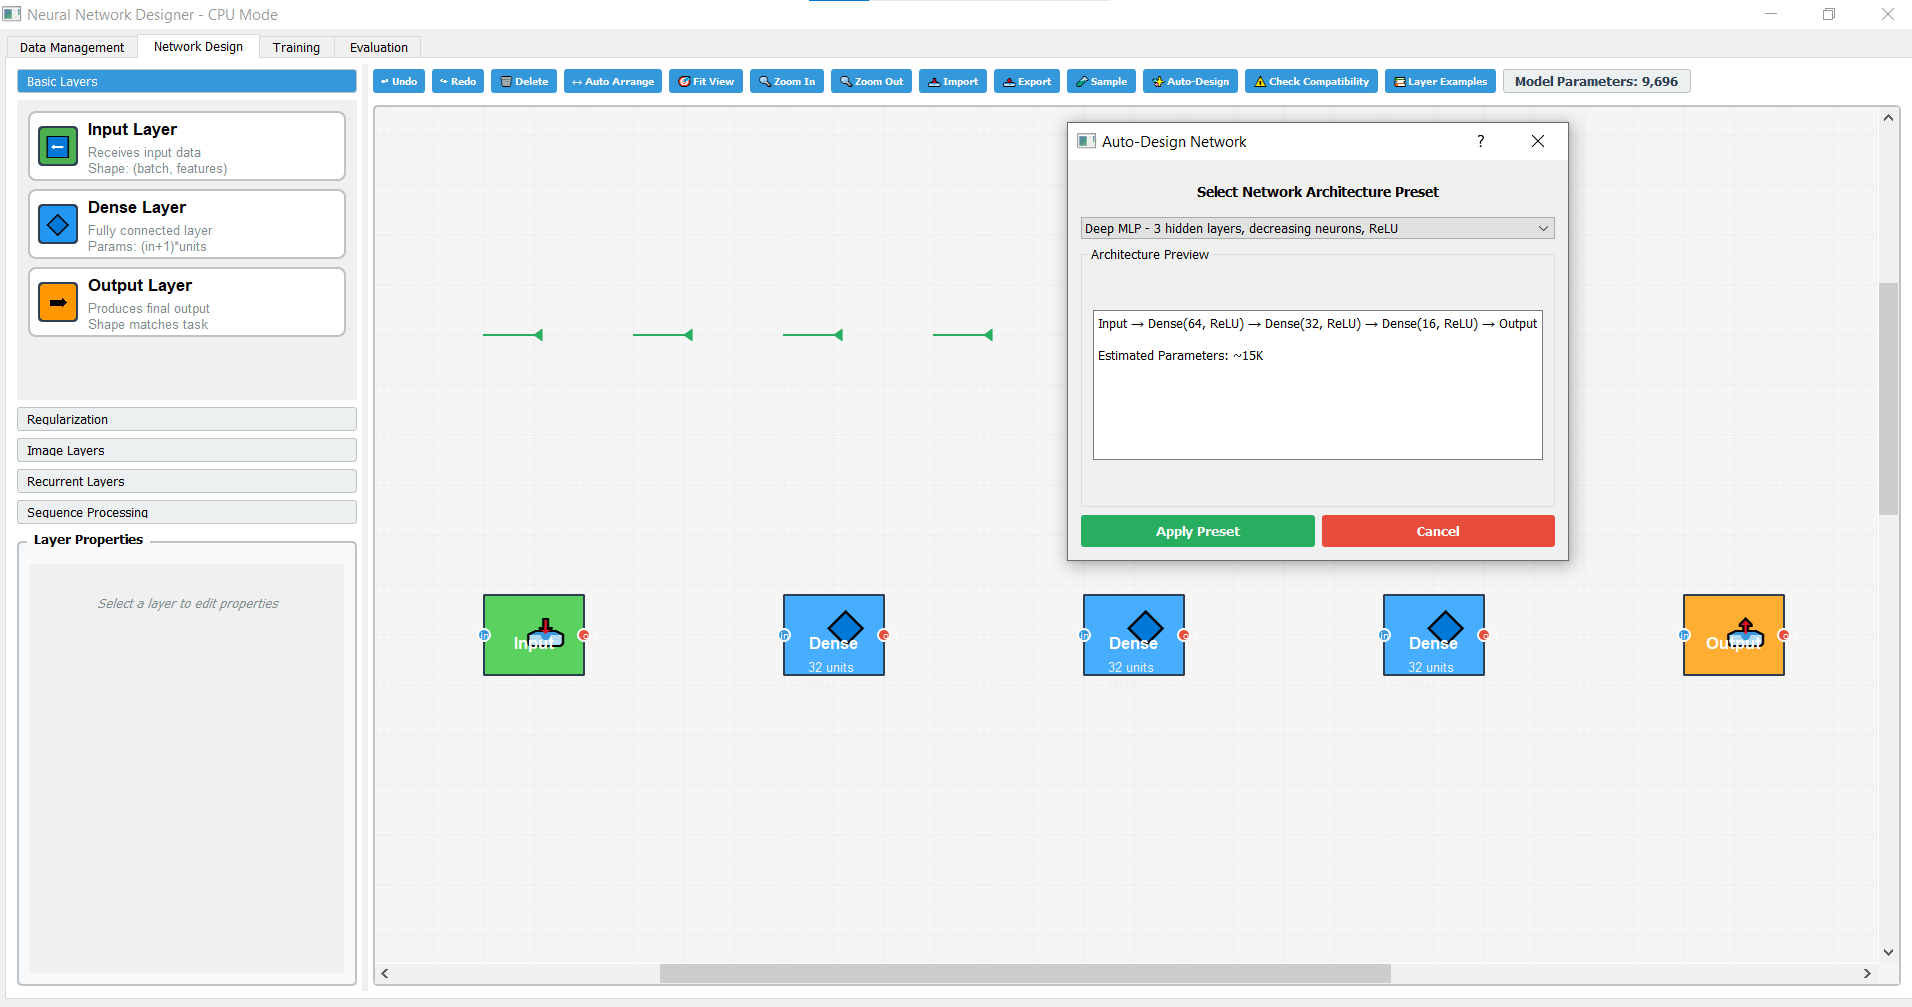Image resolution: width=1912 pixels, height=1007 pixels.
Task: Close the Auto-Design Network dialog
Action: [x=1538, y=141]
